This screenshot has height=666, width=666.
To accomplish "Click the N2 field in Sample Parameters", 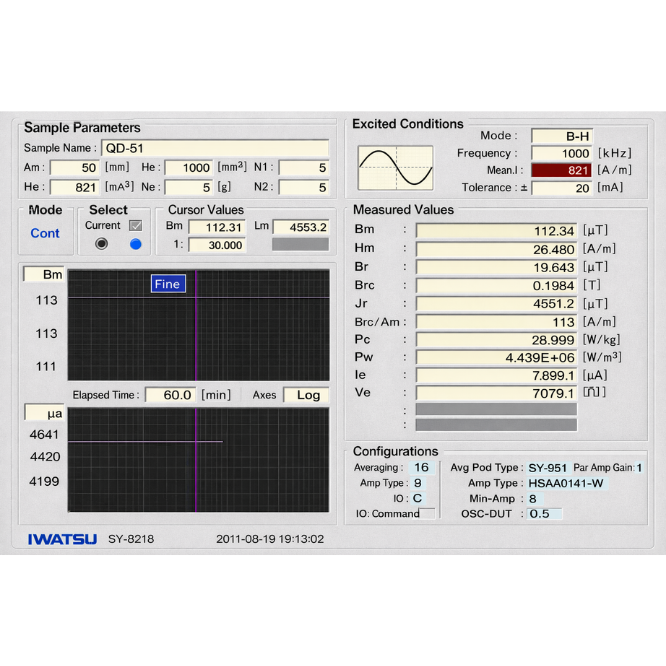I will click(304, 187).
